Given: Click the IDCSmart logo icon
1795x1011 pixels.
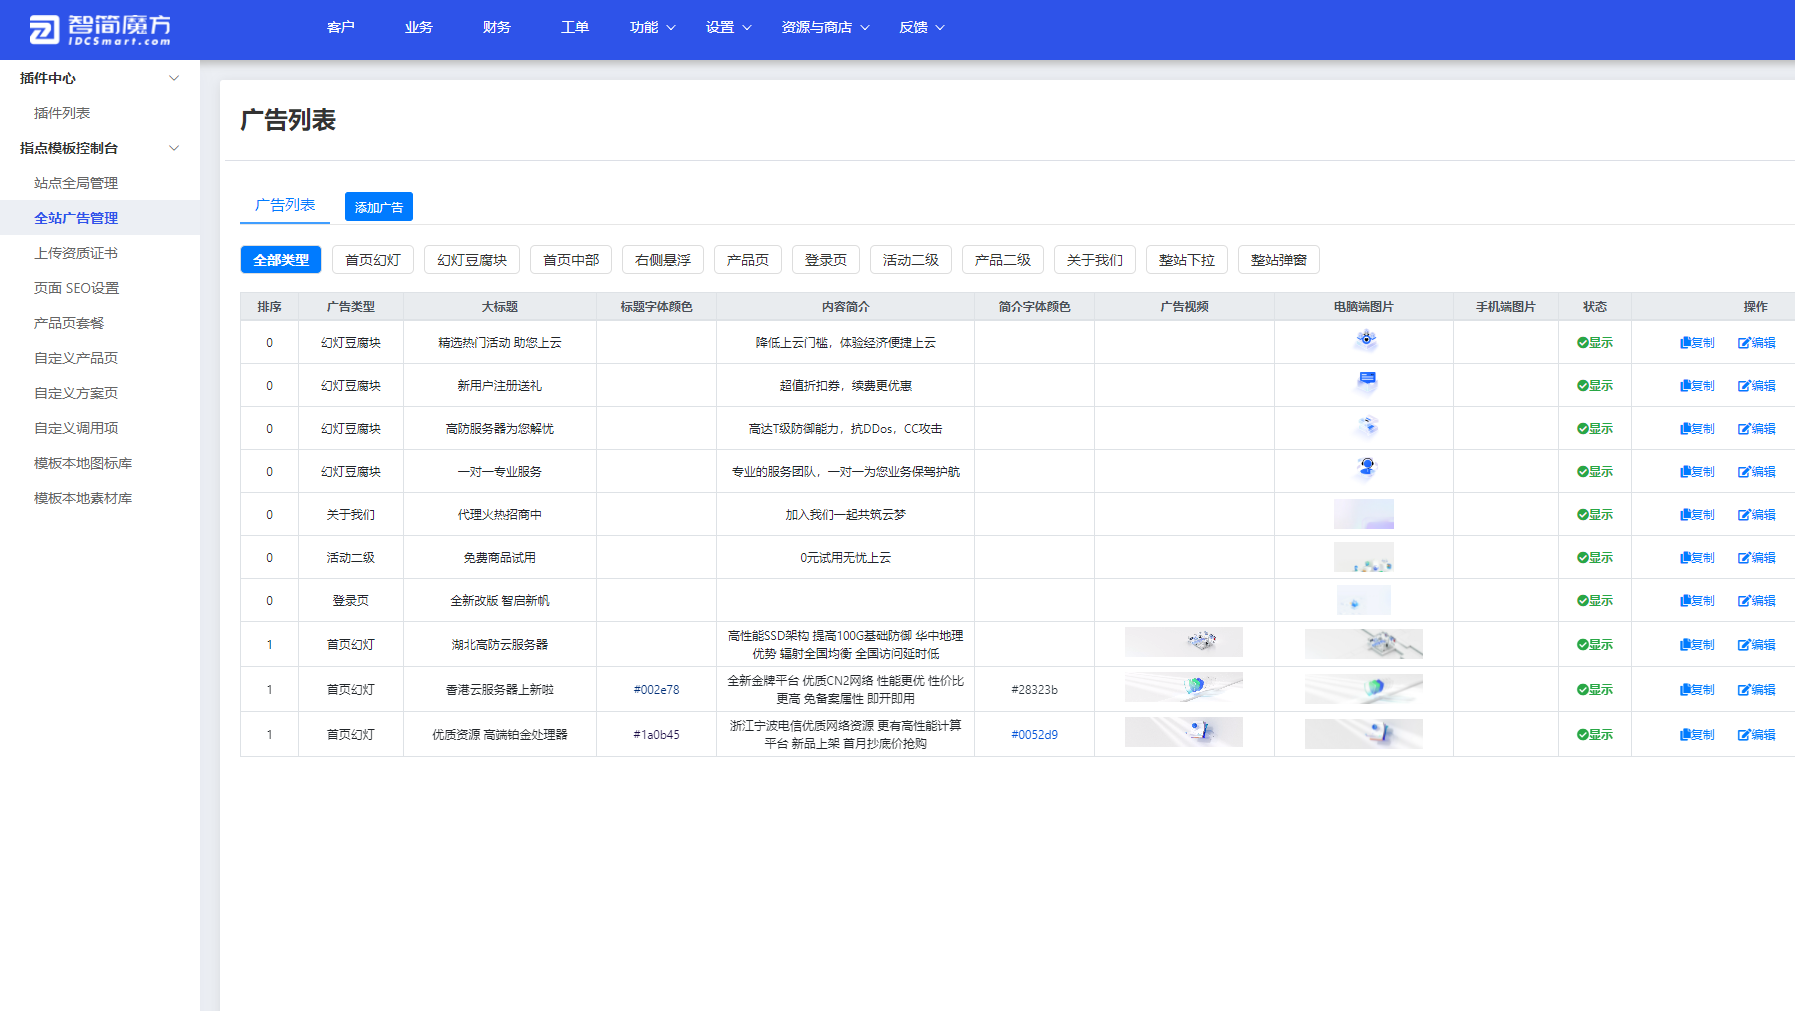Looking at the screenshot, I should [44, 30].
